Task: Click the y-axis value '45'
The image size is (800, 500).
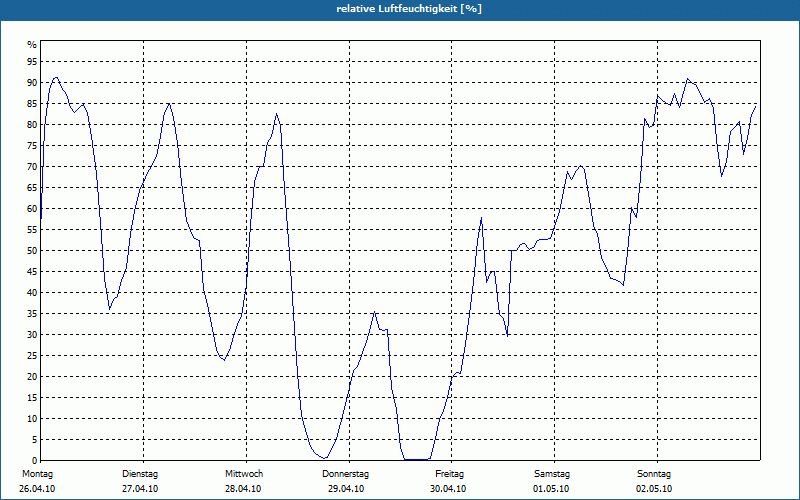Action: click(32, 271)
